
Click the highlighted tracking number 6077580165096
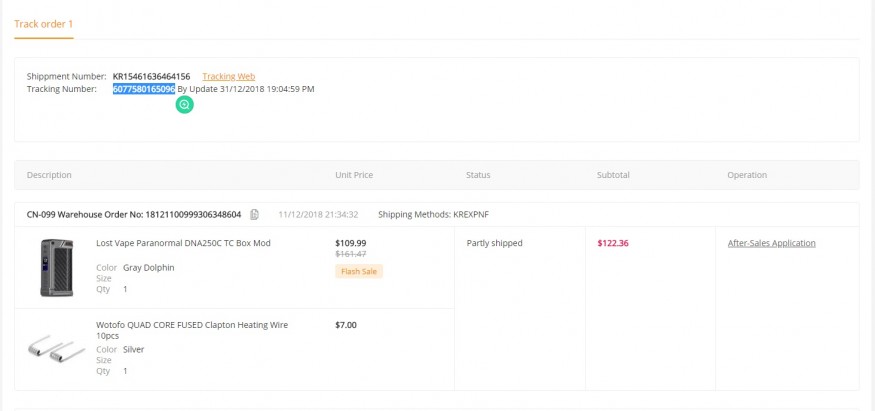pyautogui.click(x=144, y=89)
